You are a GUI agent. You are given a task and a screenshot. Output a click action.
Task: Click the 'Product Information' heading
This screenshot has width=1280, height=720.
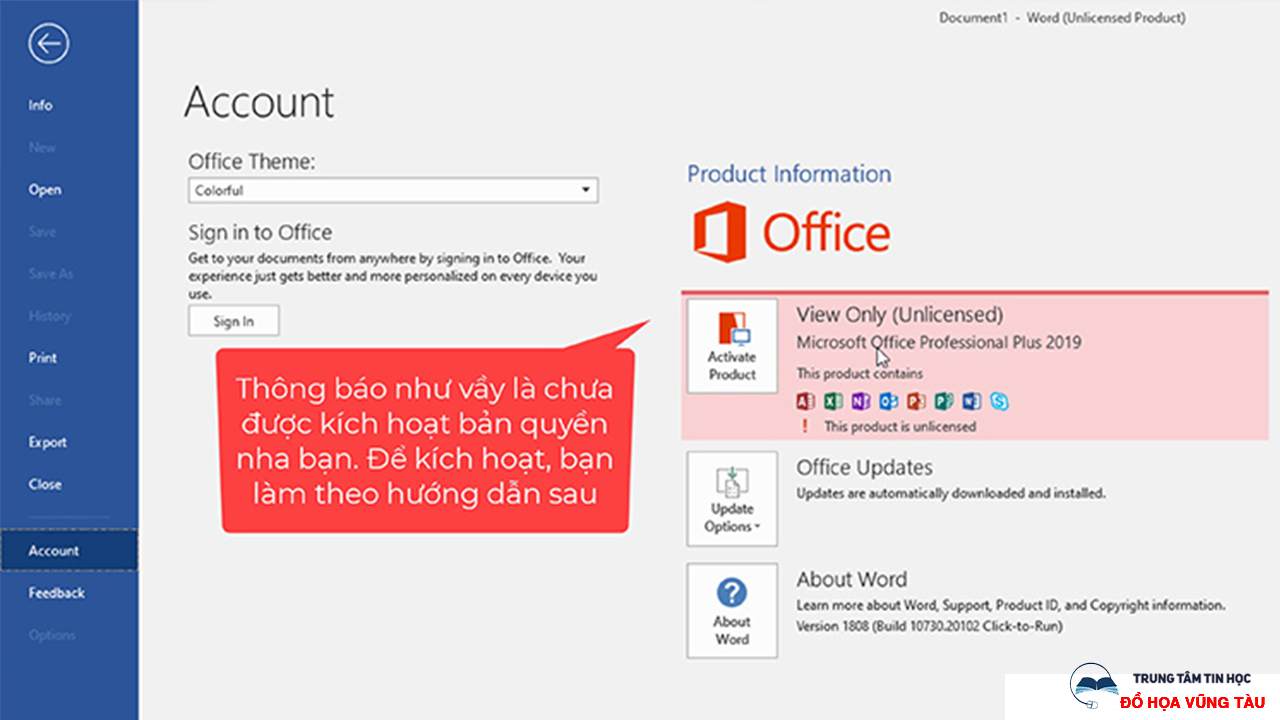tap(789, 174)
